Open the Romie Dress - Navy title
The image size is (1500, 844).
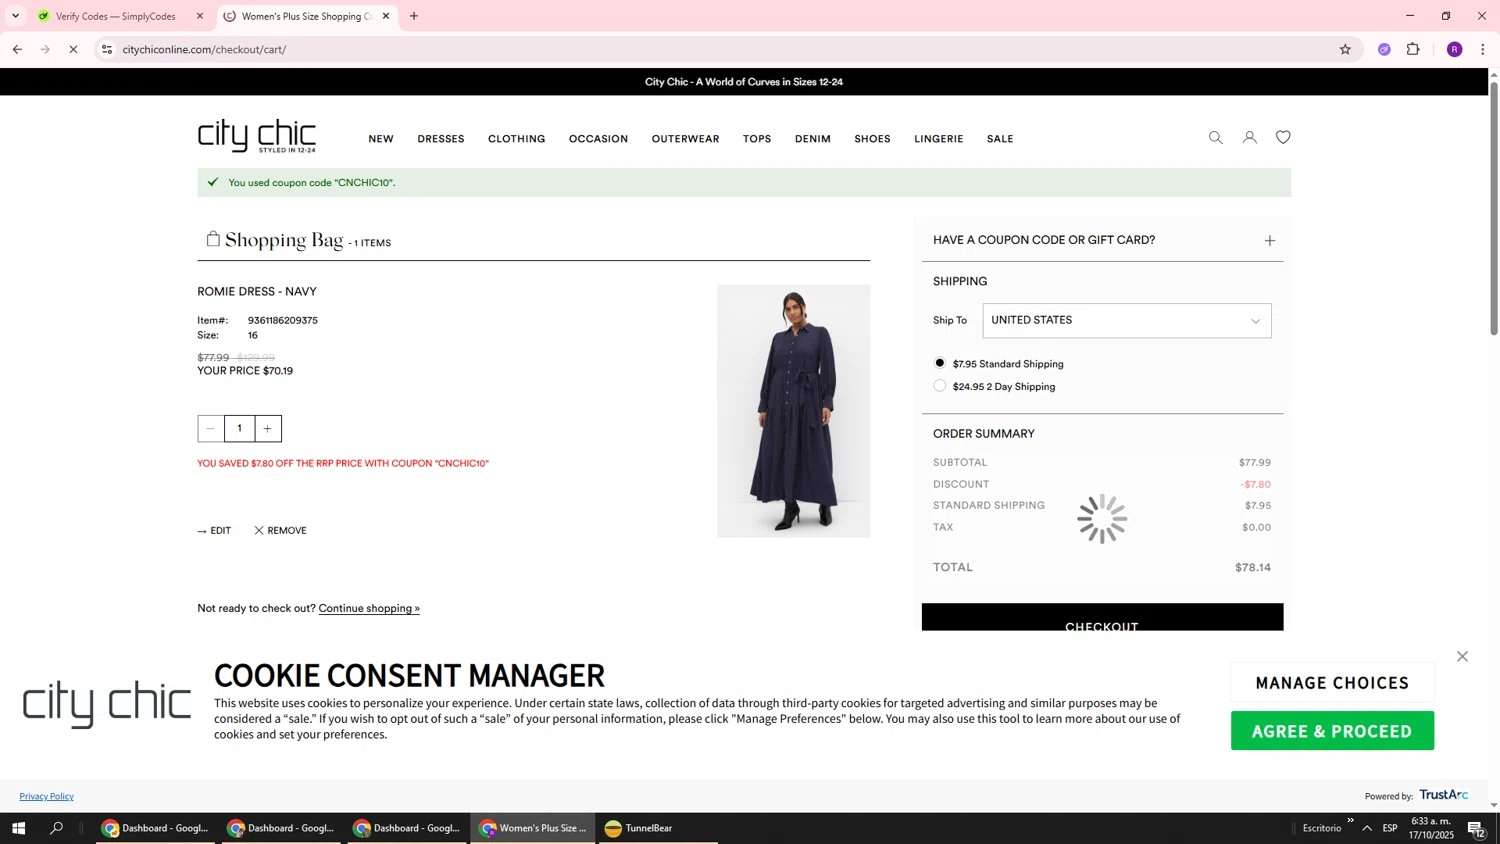(257, 292)
